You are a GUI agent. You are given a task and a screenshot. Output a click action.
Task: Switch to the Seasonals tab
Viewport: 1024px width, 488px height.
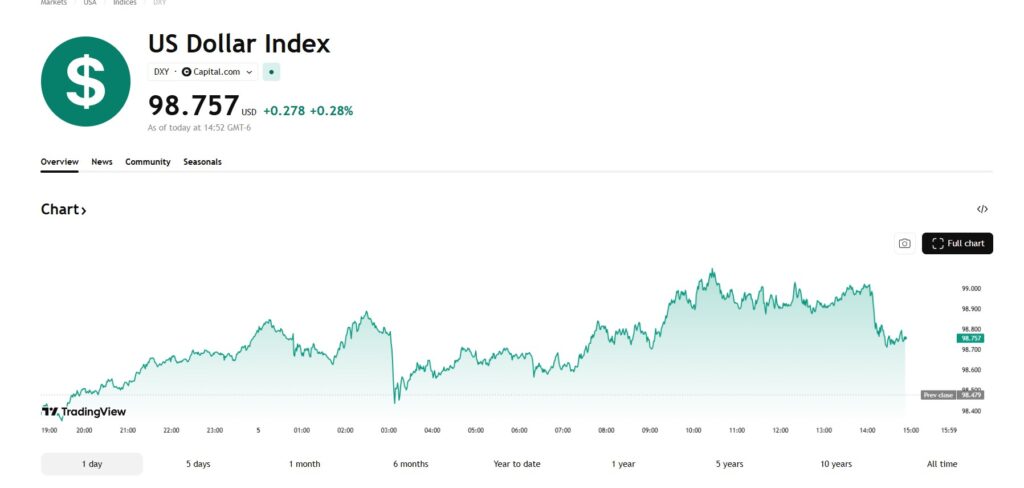coord(202,161)
